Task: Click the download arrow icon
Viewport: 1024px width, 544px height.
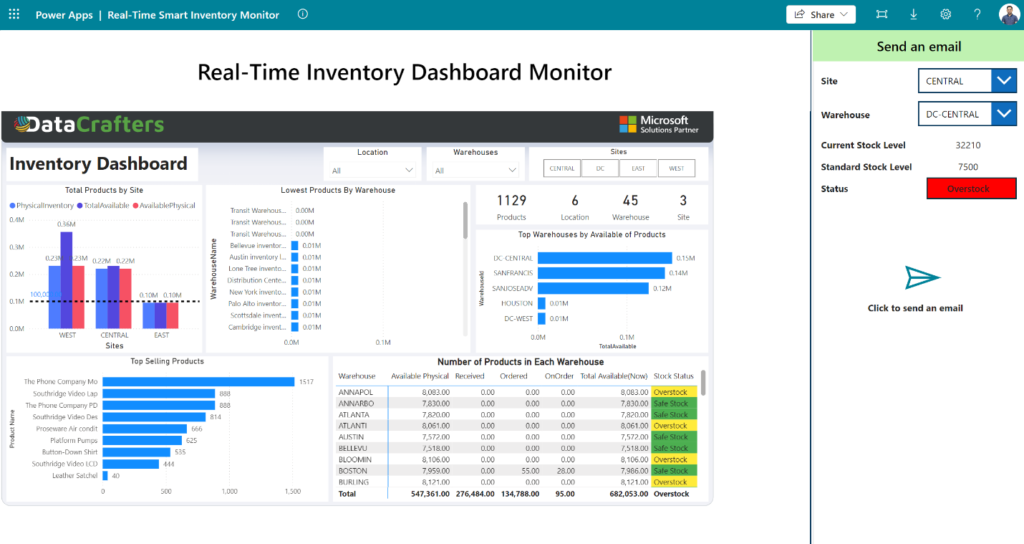Action: click(x=914, y=14)
